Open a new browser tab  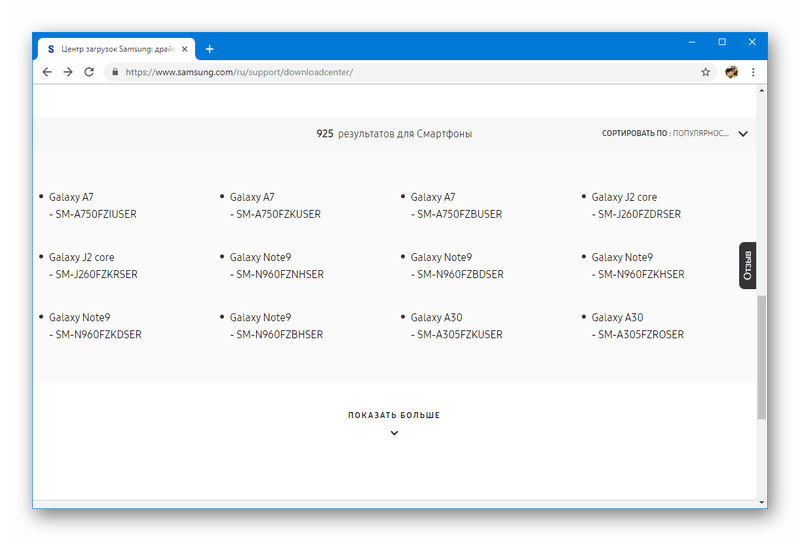click(209, 49)
